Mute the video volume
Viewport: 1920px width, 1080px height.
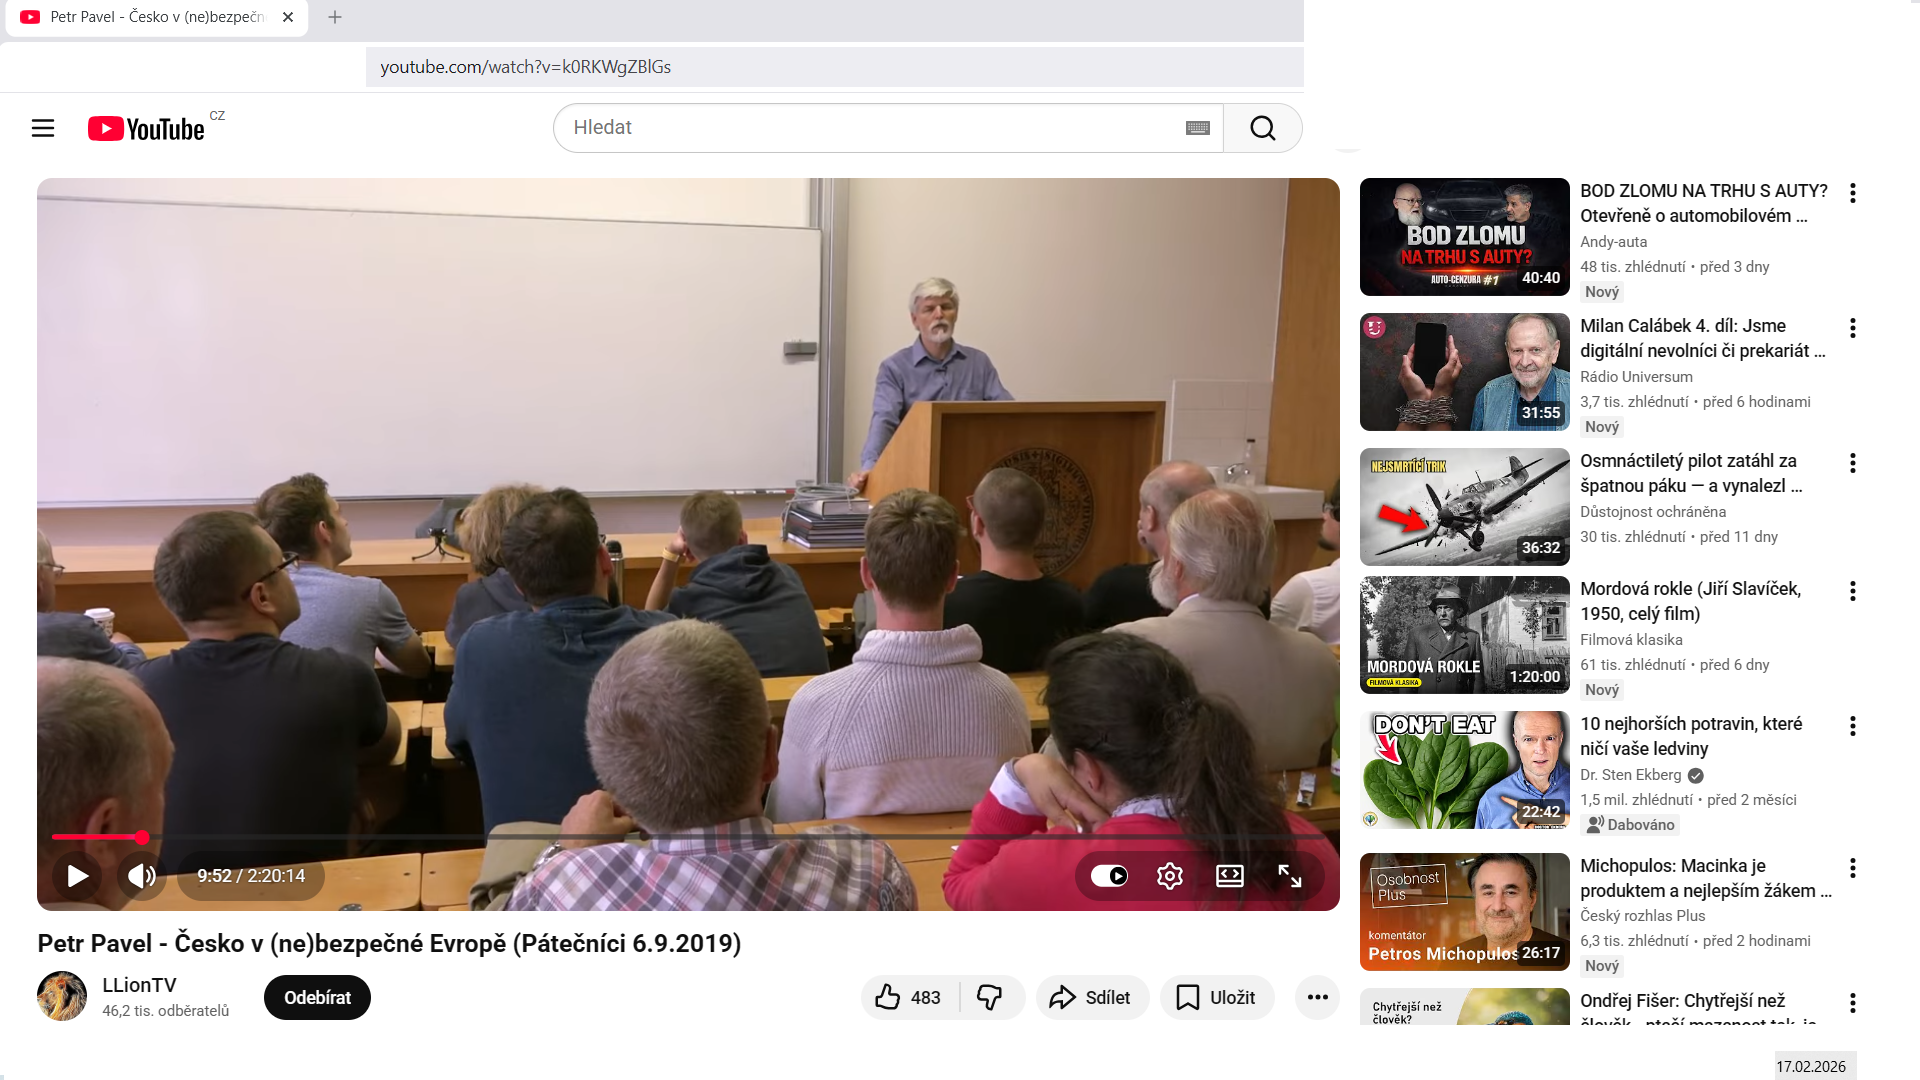[141, 876]
